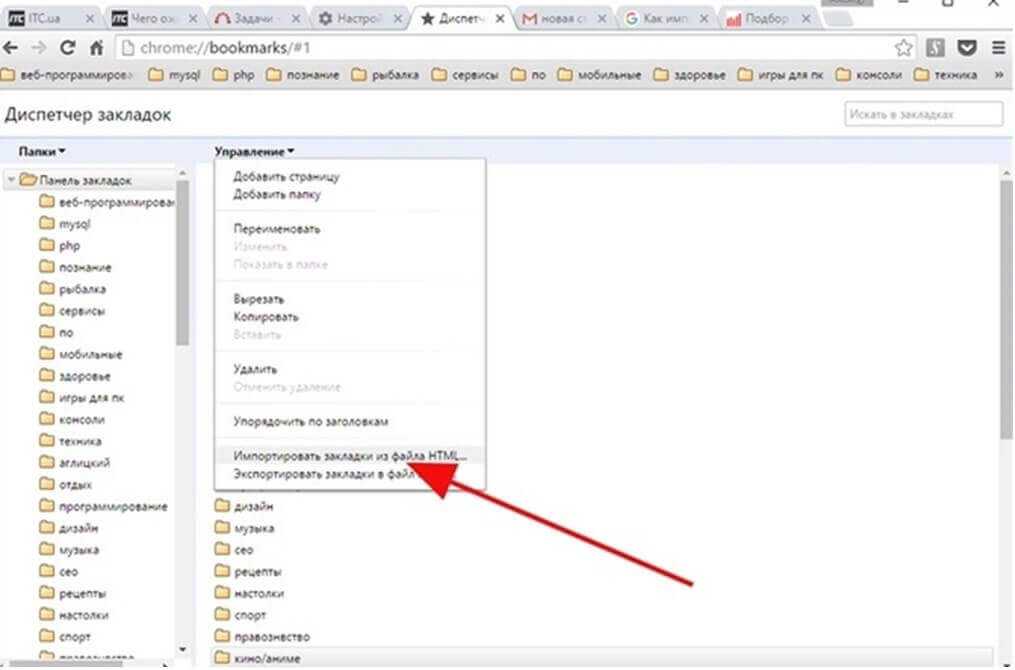Select the рыбалка folder in tree
The image size is (1015, 670).
pos(72,289)
